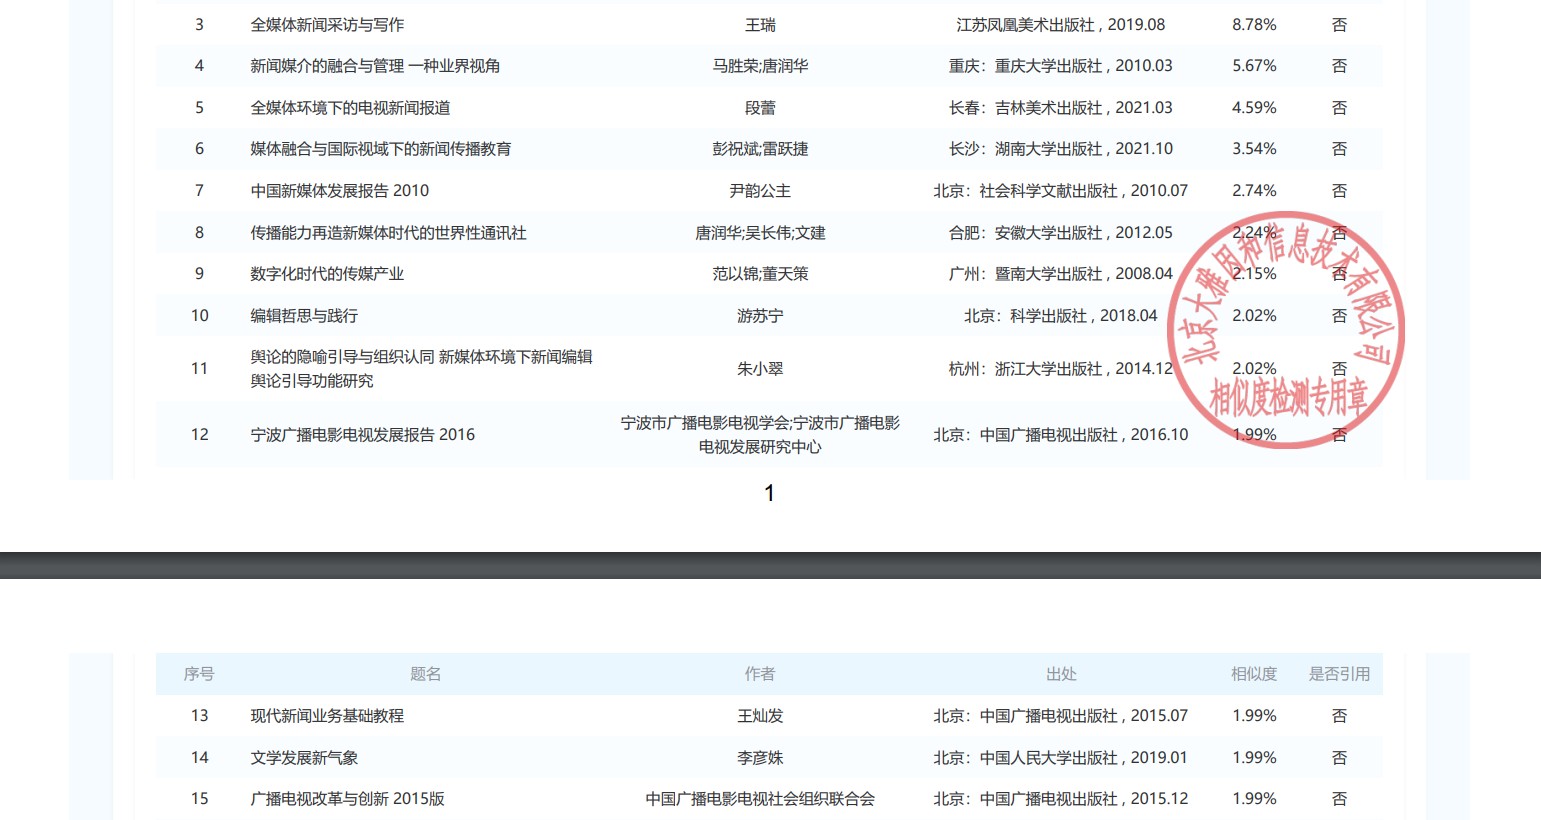Select the title 全媒体新闻采访与写作

[x=327, y=25]
